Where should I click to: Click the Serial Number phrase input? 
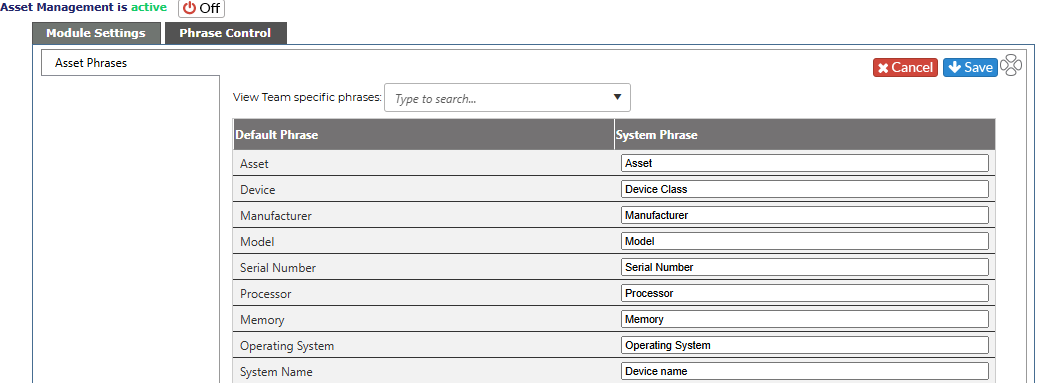[805, 267]
